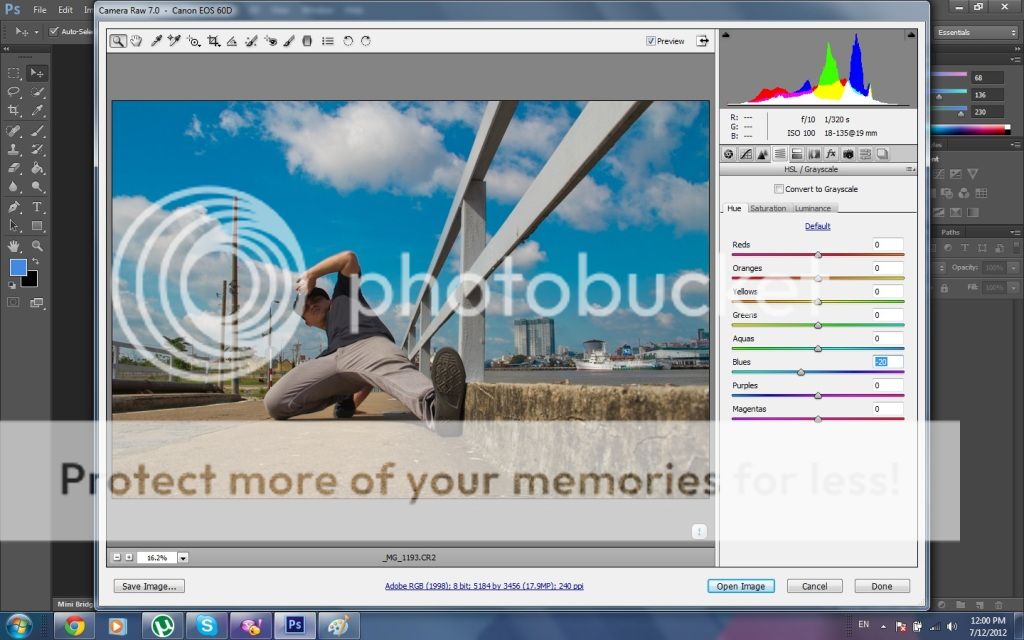
Task: Switch to the Luminance tab
Action: pyautogui.click(x=813, y=208)
